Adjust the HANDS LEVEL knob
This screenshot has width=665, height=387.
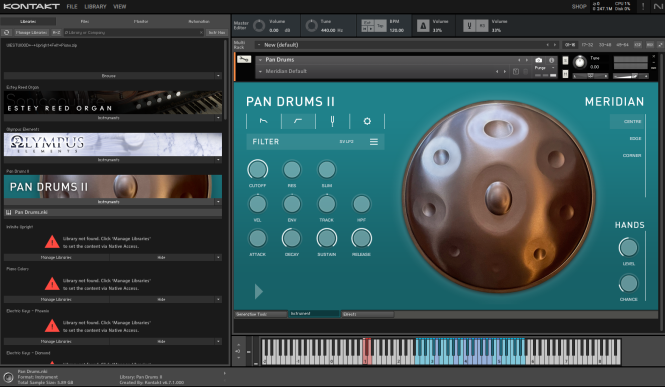pyautogui.click(x=628, y=248)
